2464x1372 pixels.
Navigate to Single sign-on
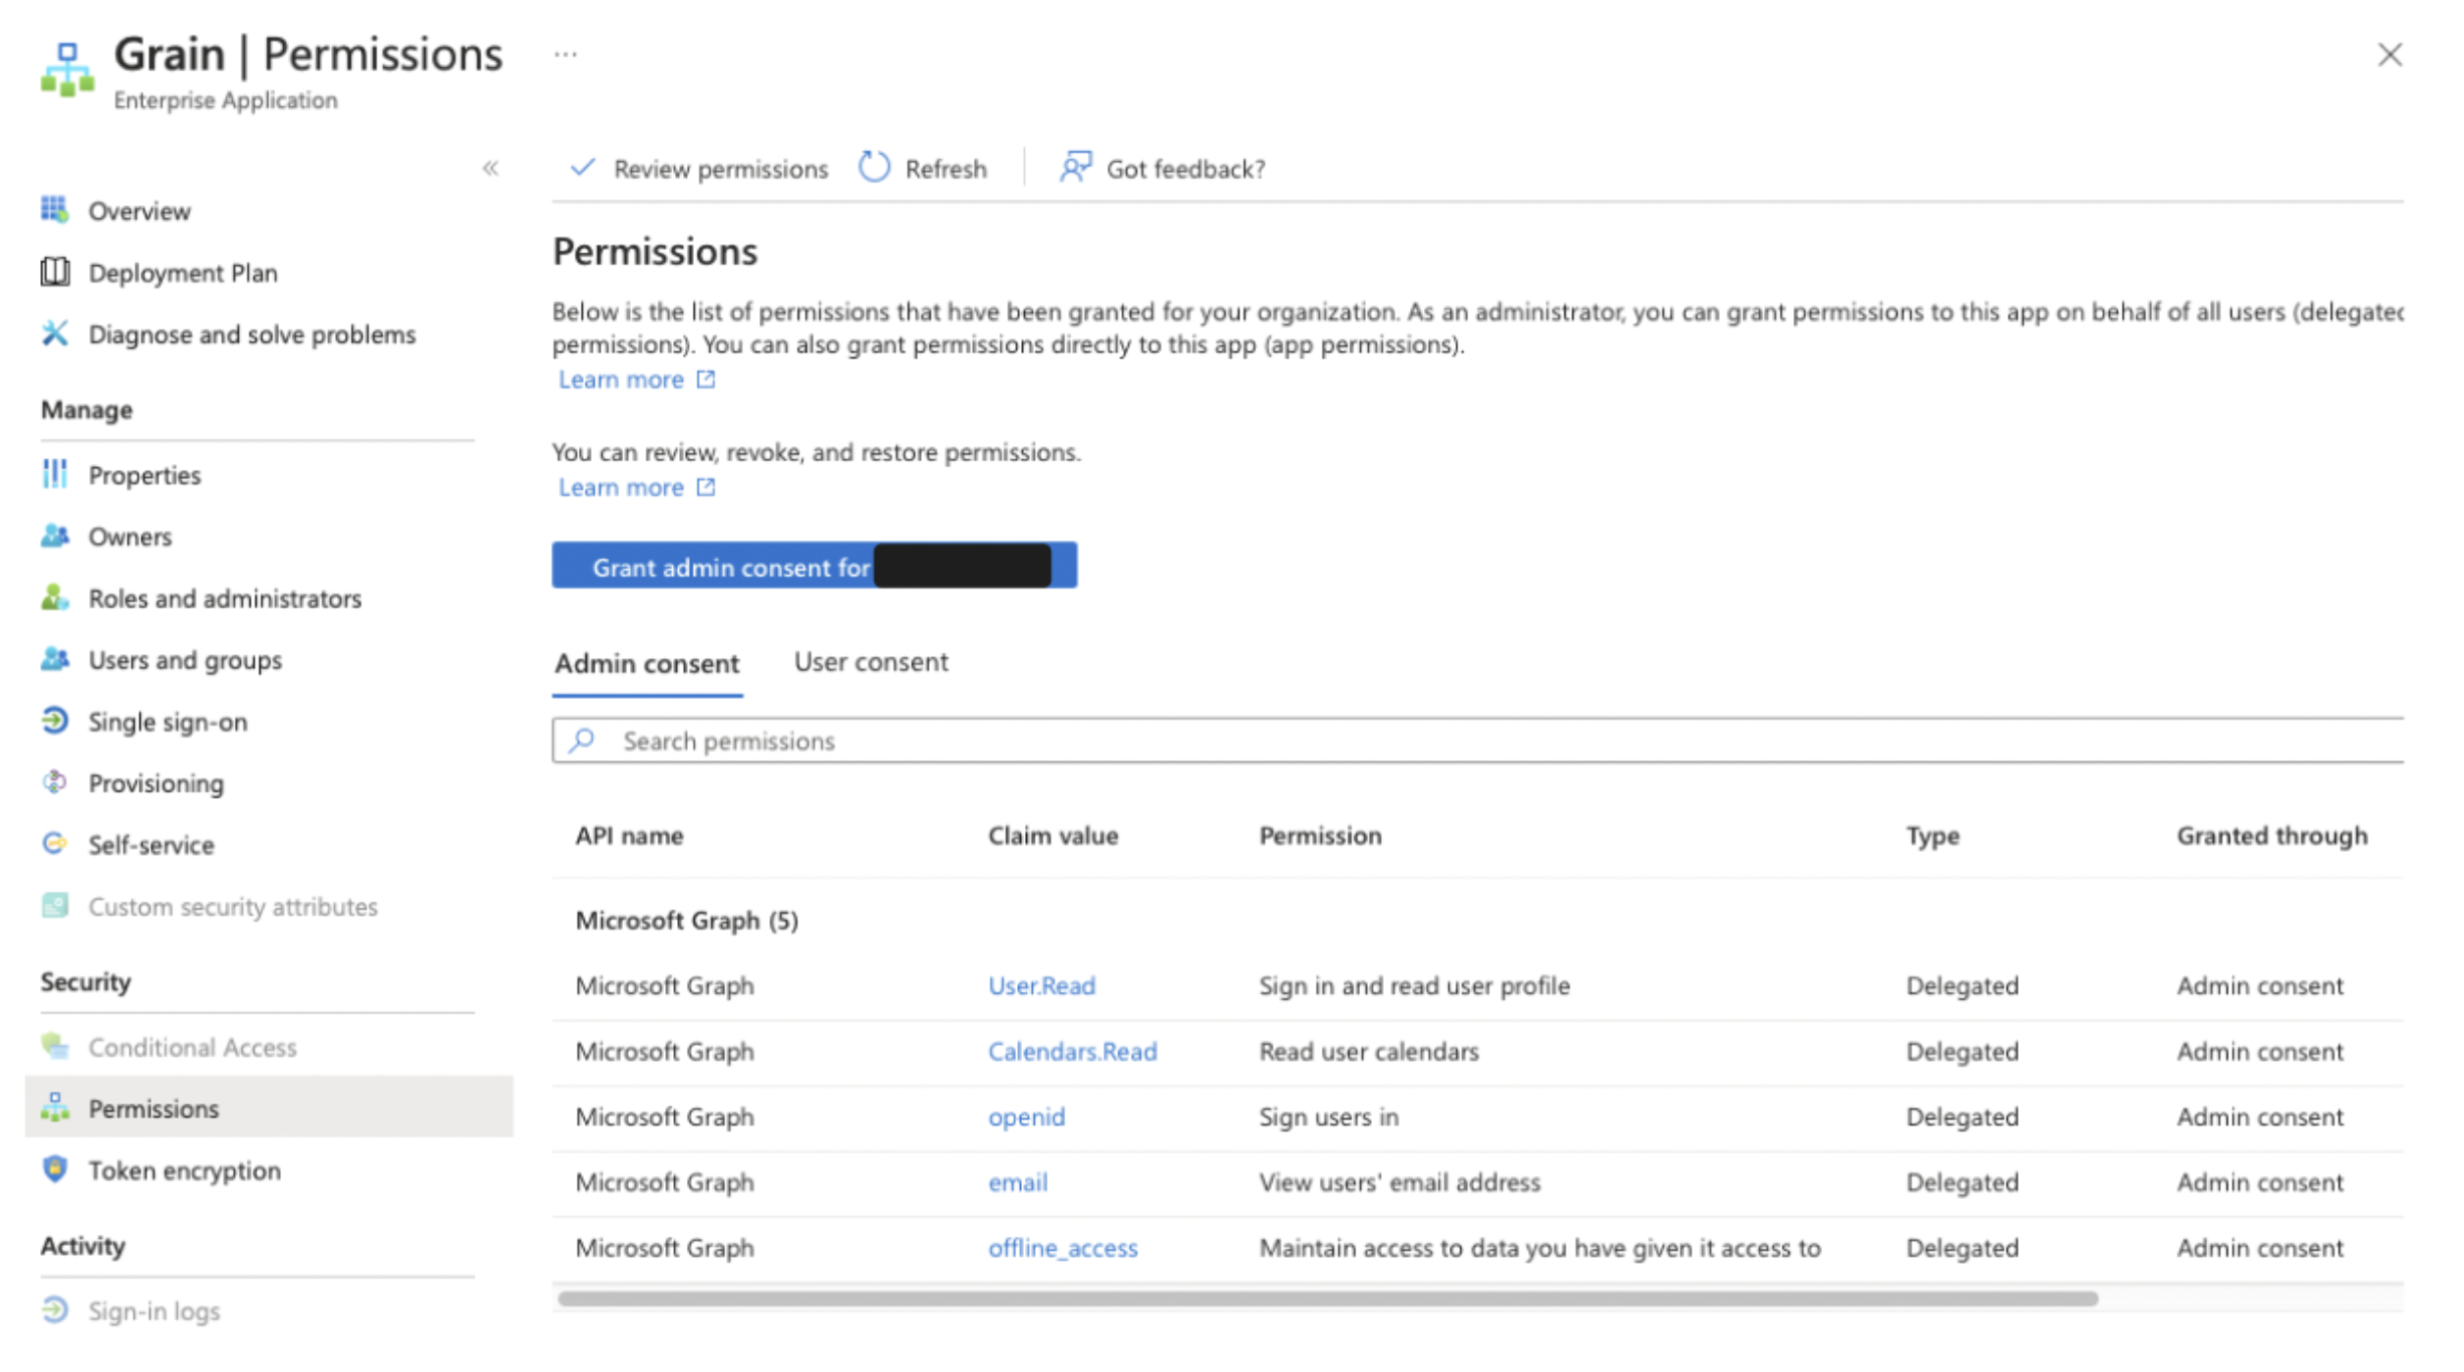[x=168, y=722]
